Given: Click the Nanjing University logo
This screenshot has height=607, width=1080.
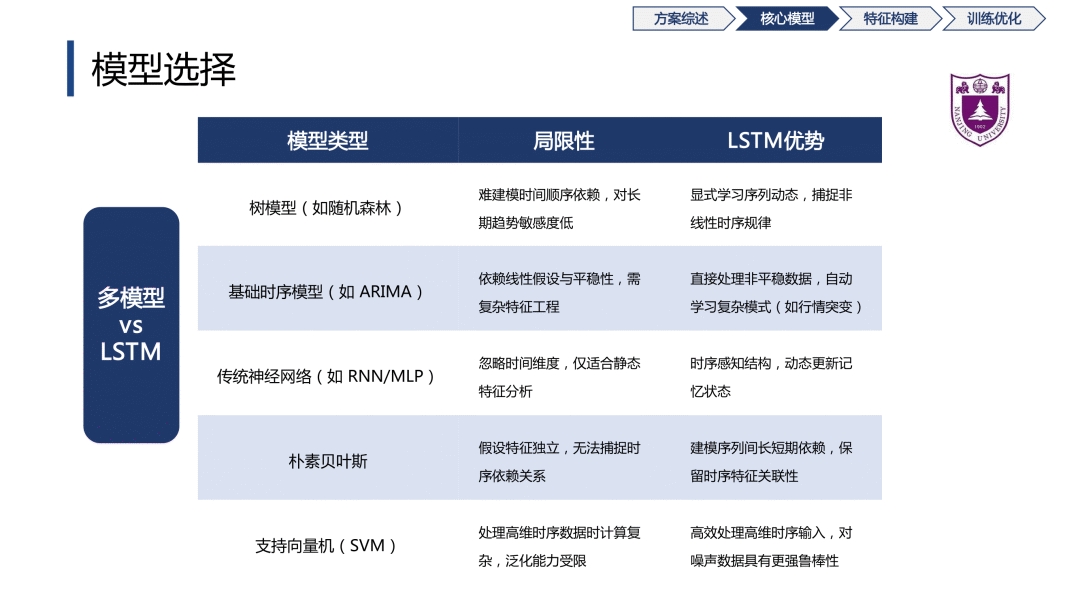Looking at the screenshot, I should [x=979, y=110].
